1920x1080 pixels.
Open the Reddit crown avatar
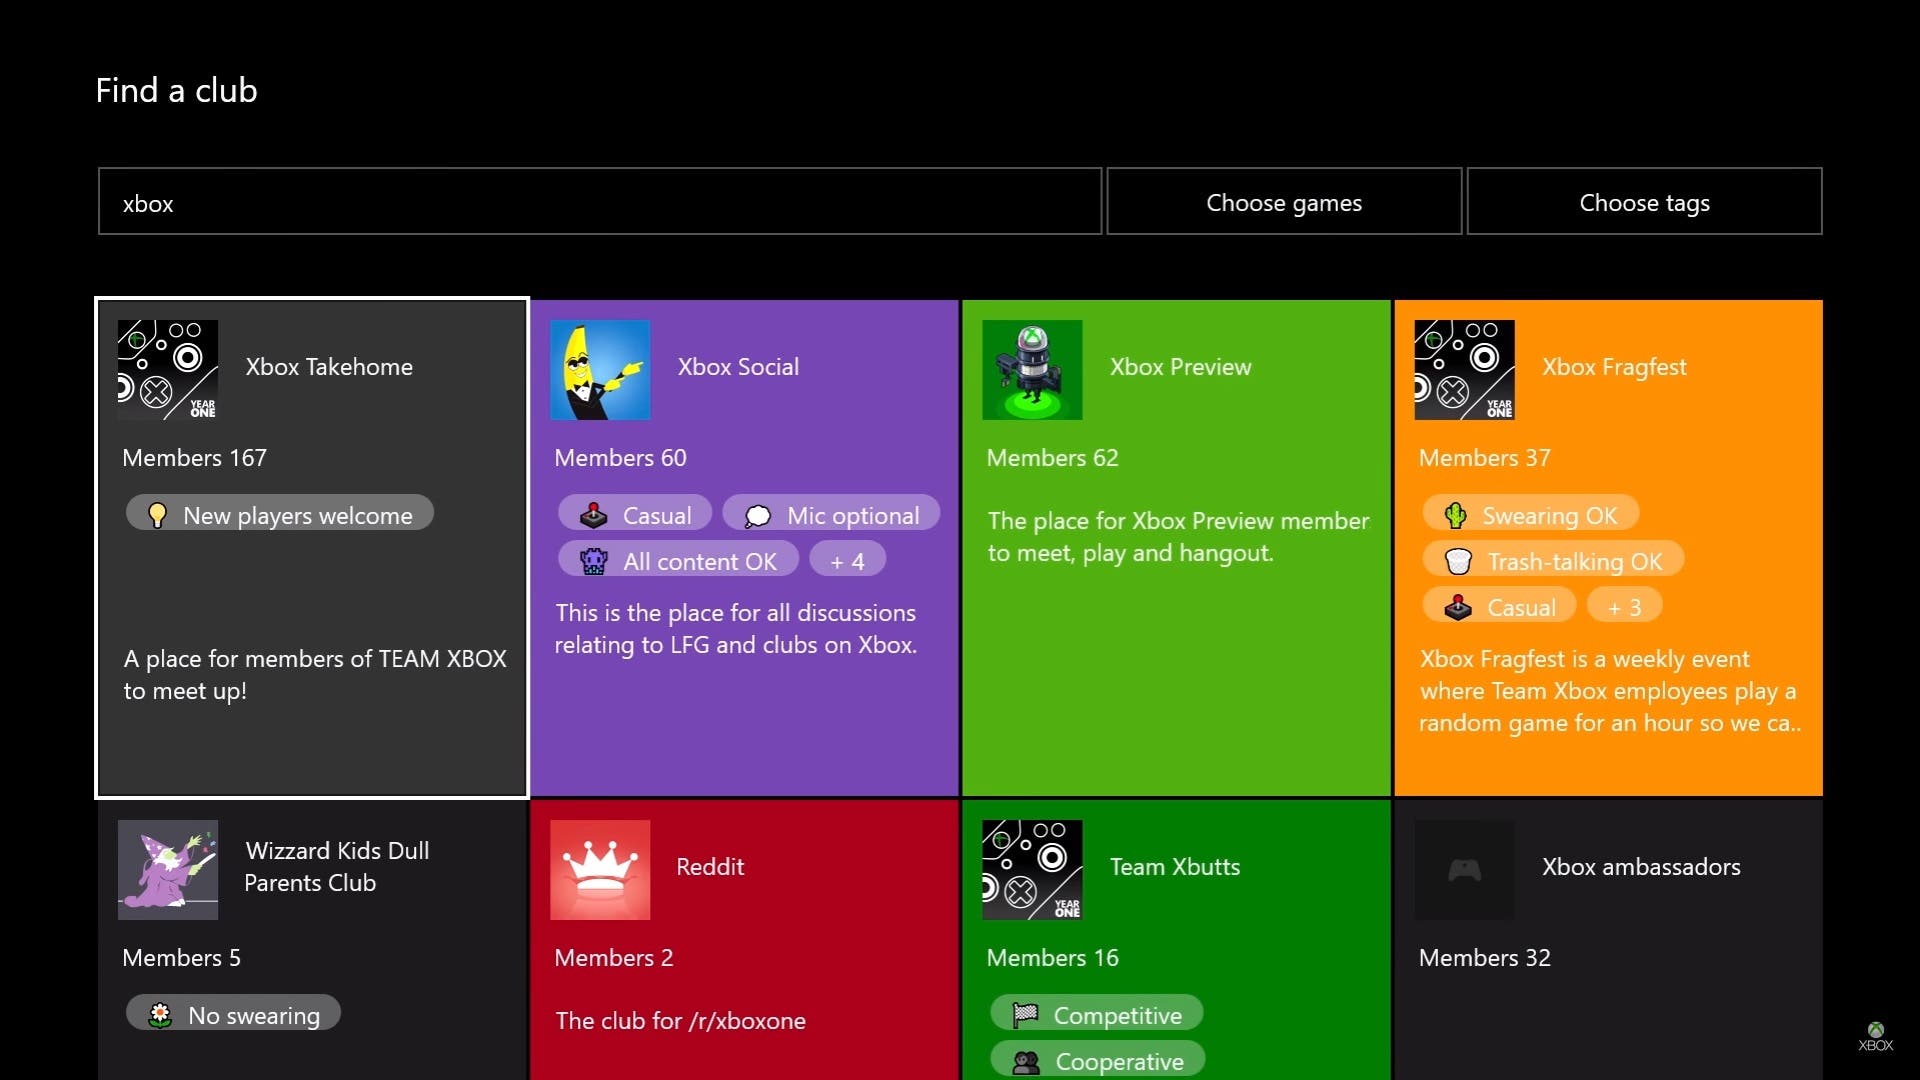[600, 870]
